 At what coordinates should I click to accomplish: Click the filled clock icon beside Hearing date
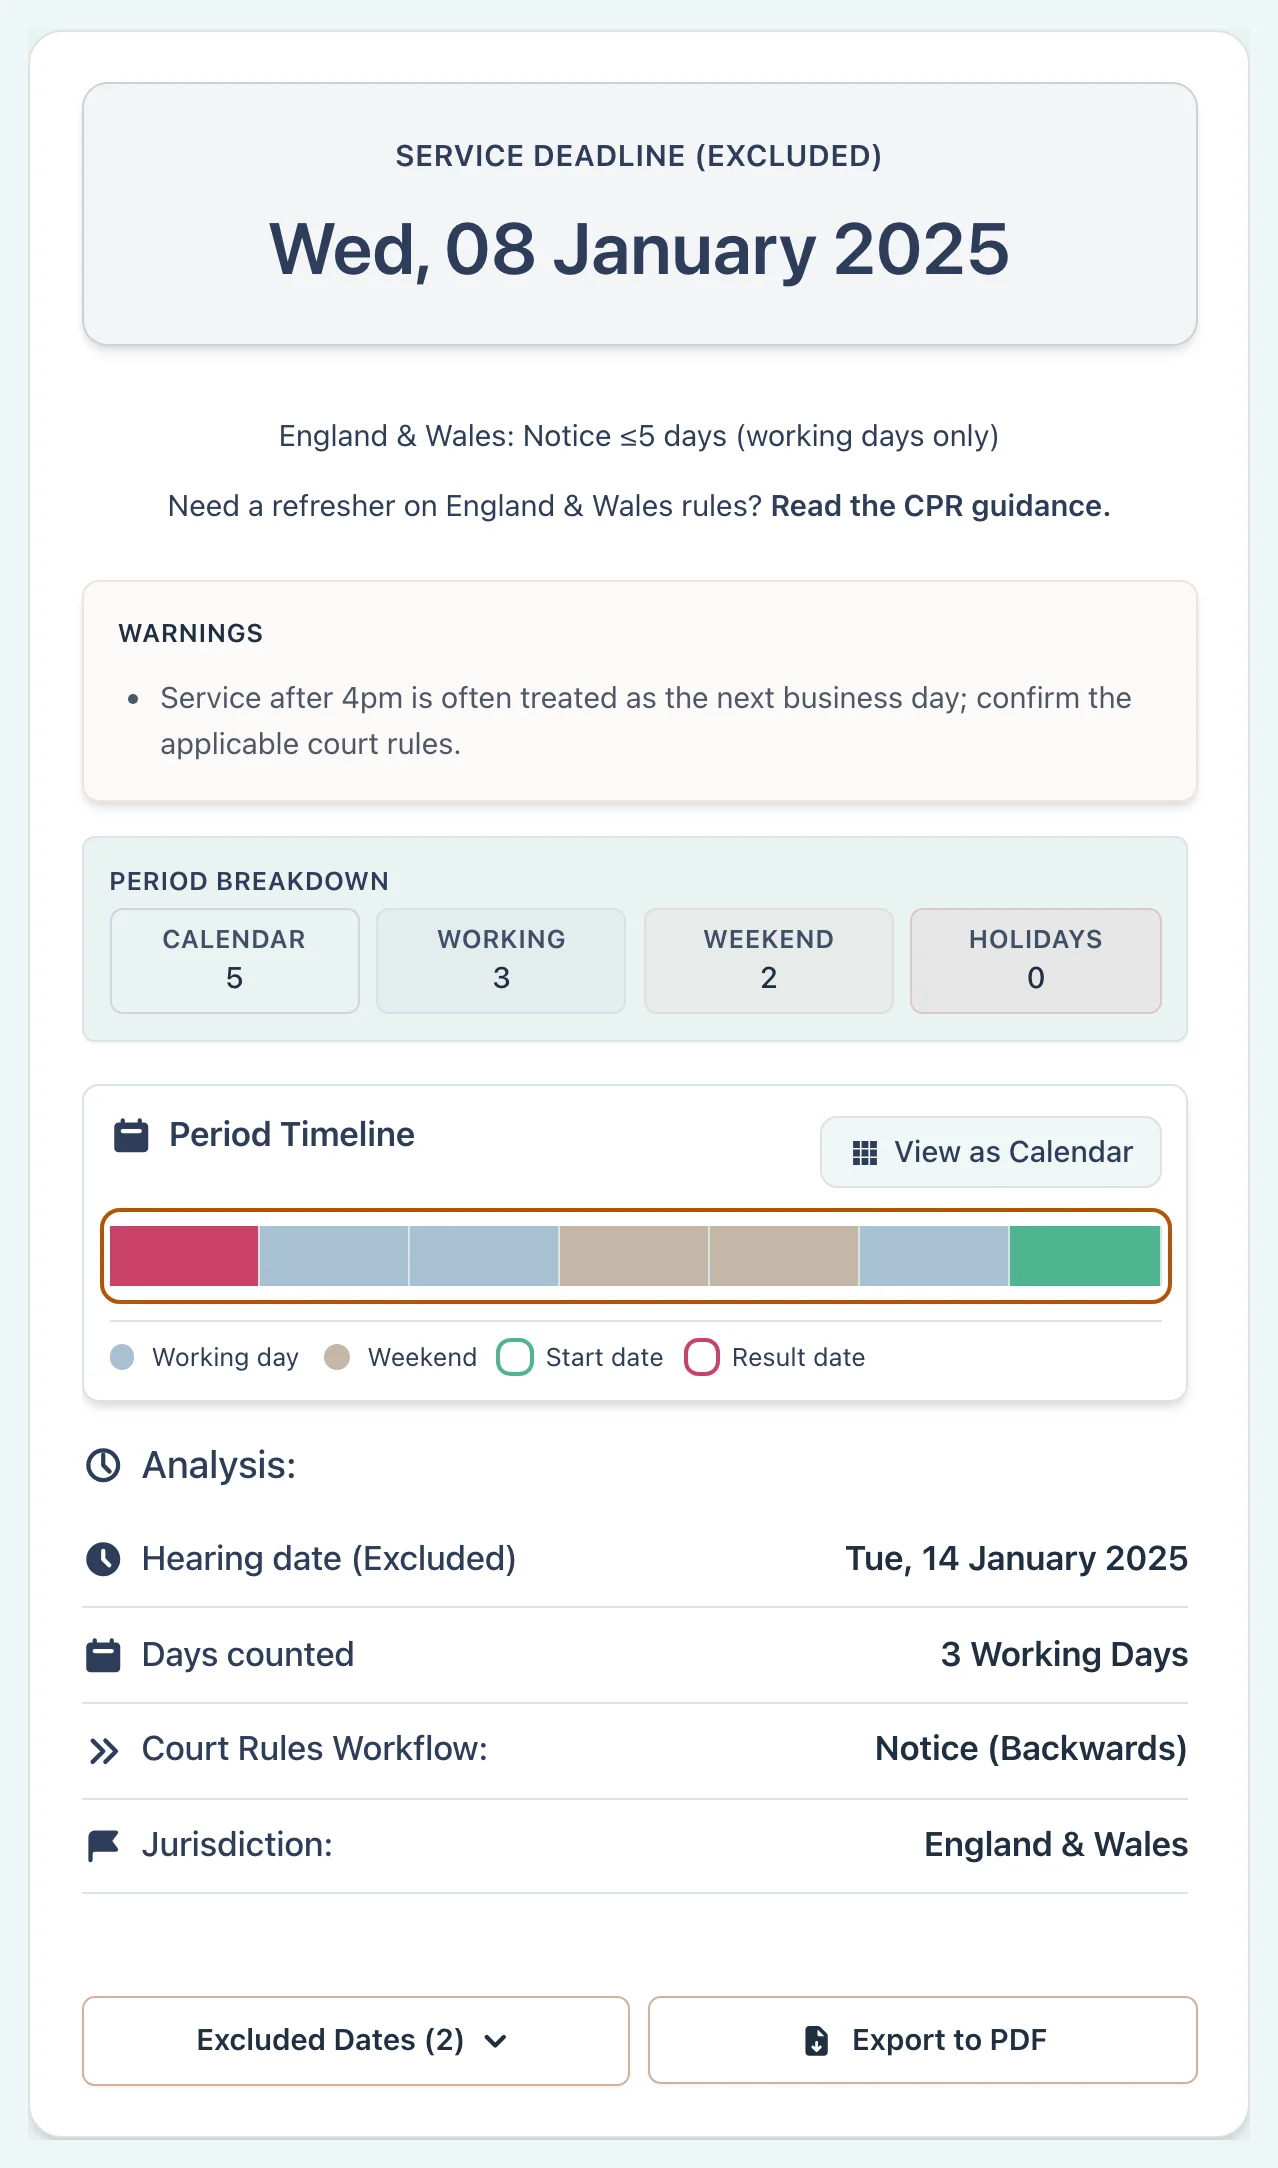point(103,1559)
